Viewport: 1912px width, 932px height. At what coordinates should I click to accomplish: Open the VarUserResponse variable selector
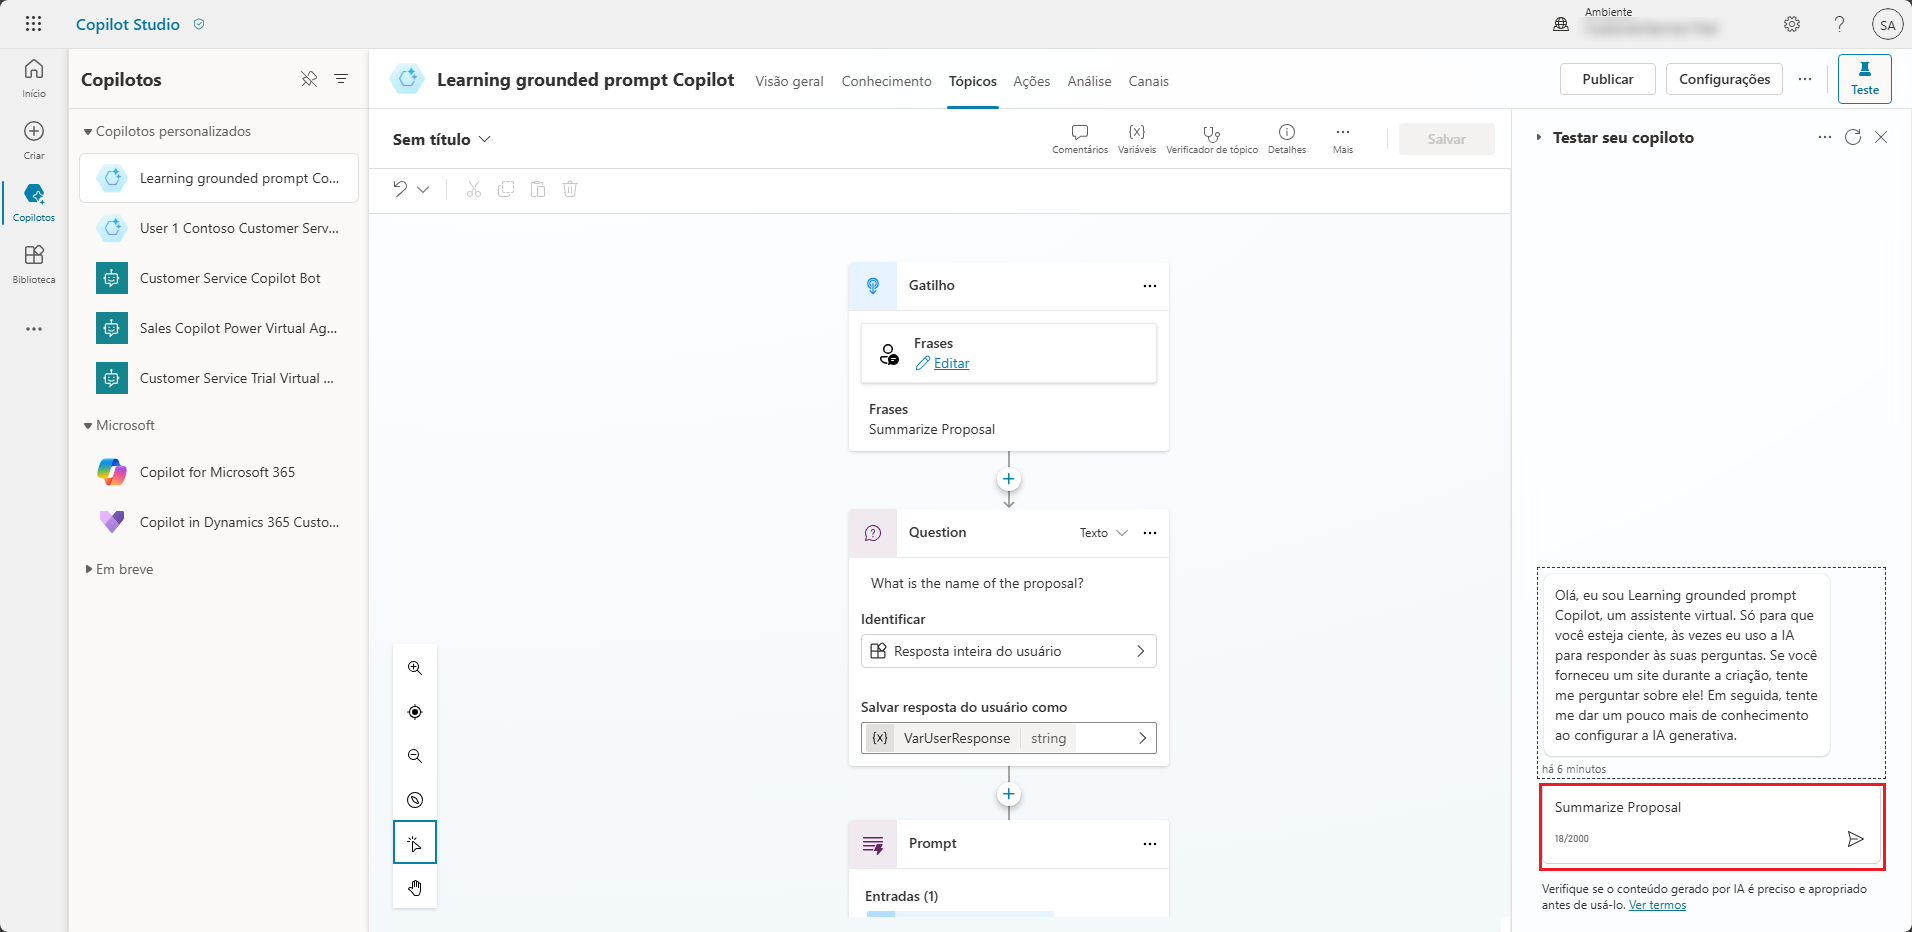click(1008, 738)
